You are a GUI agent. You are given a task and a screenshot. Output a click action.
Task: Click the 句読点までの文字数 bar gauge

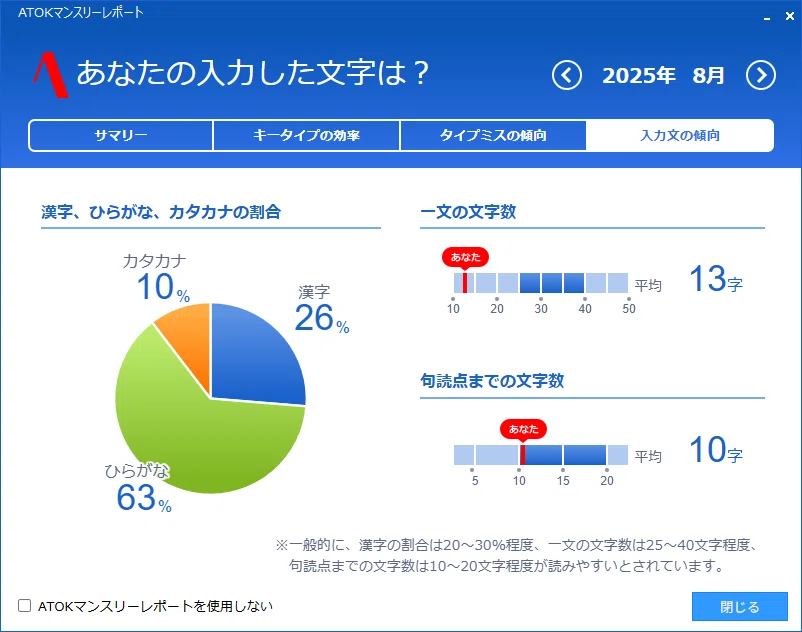tap(541, 455)
